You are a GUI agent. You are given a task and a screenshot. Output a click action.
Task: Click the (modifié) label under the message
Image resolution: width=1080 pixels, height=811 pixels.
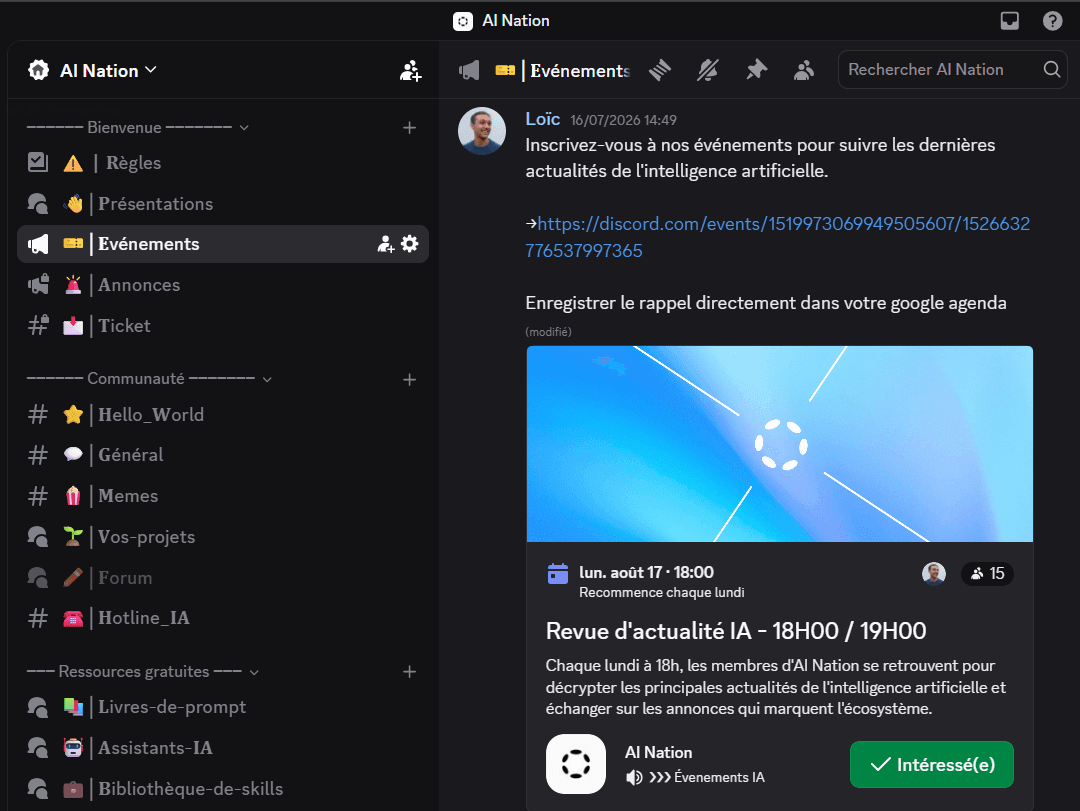[548, 332]
